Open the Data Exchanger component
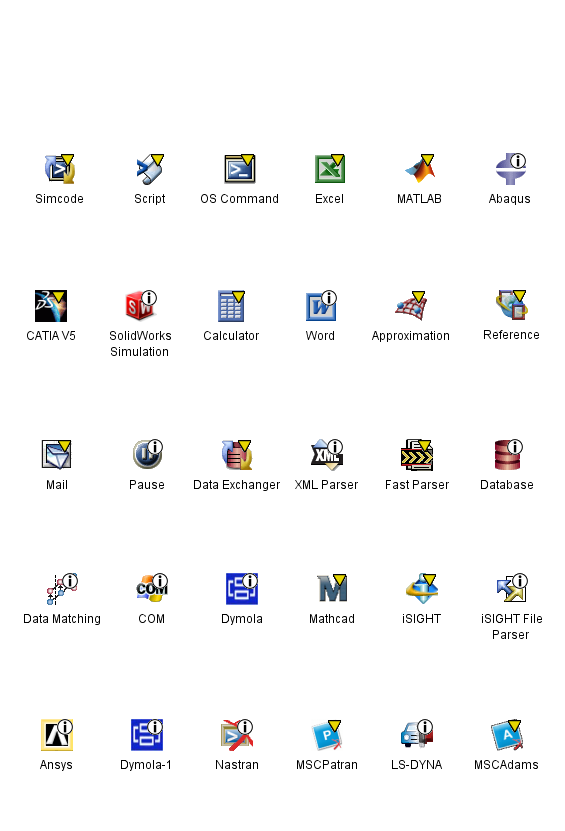 point(236,455)
